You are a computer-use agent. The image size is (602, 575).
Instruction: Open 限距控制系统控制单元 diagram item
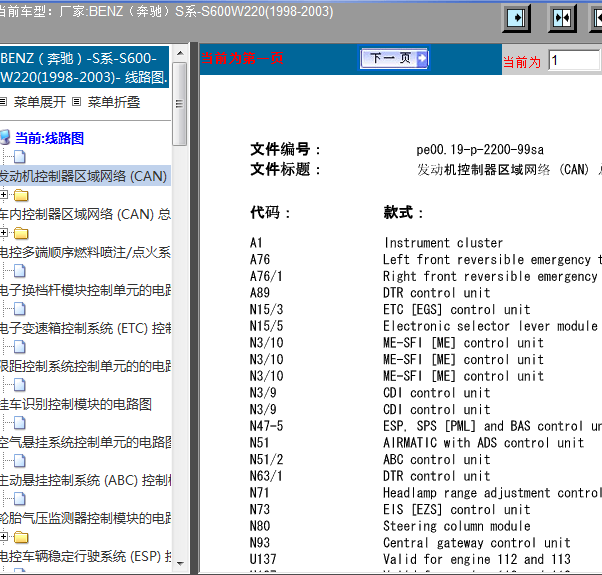click(x=85, y=366)
